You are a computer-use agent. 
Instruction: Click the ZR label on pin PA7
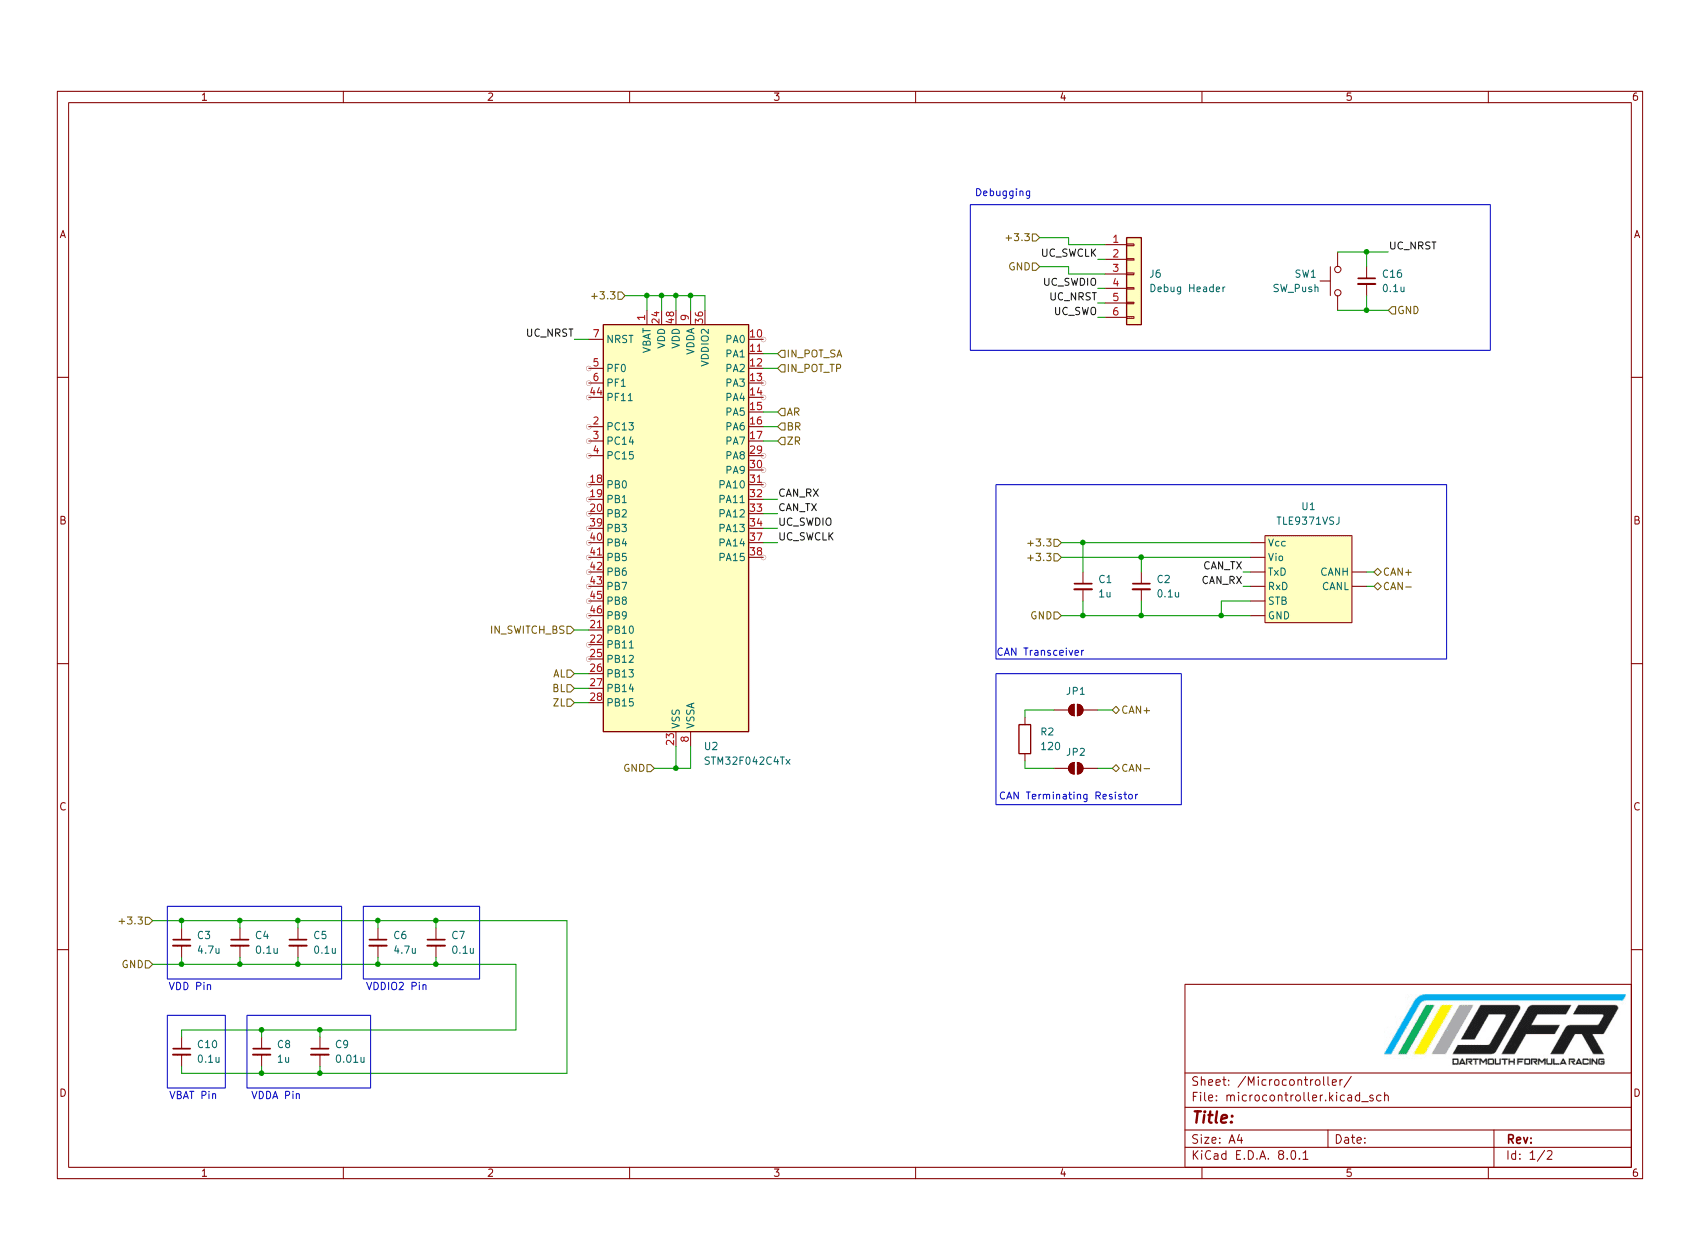click(x=790, y=441)
